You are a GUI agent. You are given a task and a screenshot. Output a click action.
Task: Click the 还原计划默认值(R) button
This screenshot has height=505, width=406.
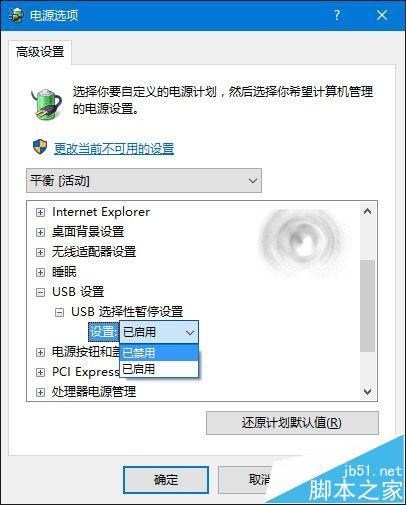(x=292, y=423)
